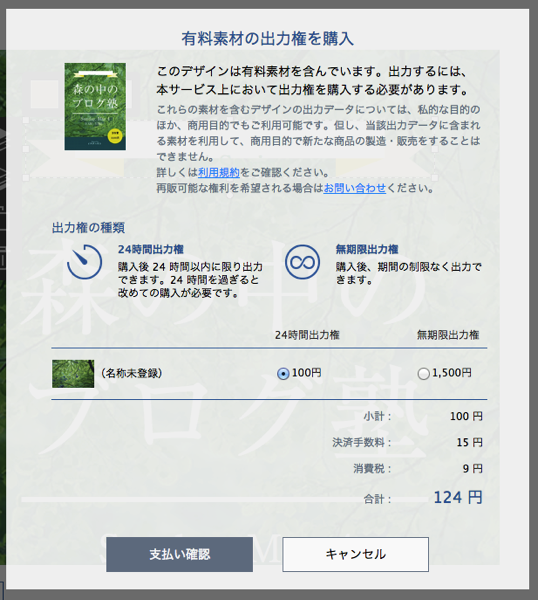
Task: Click the 小計 100 円 value
Action: (466, 416)
